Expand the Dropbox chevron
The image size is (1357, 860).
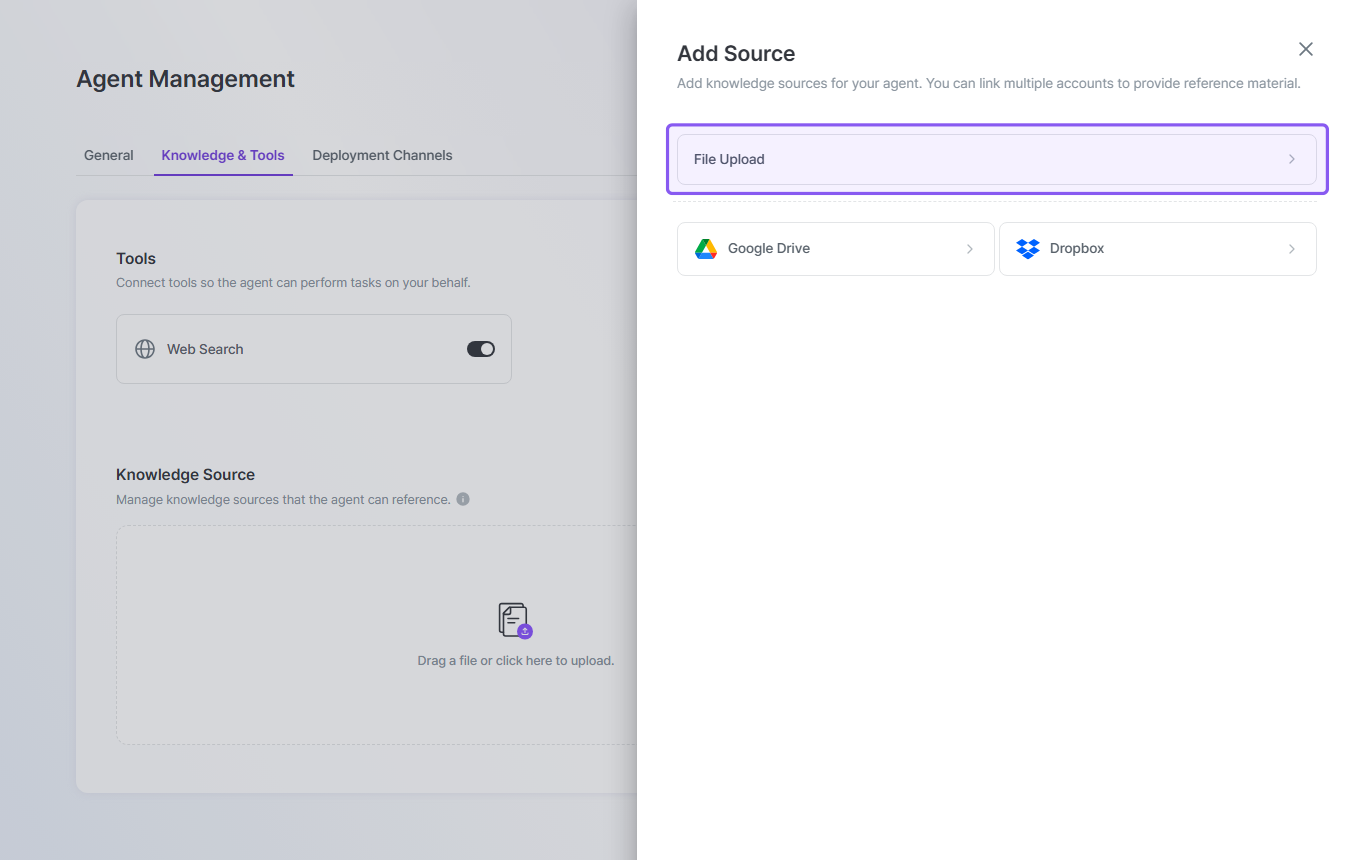tap(1292, 249)
